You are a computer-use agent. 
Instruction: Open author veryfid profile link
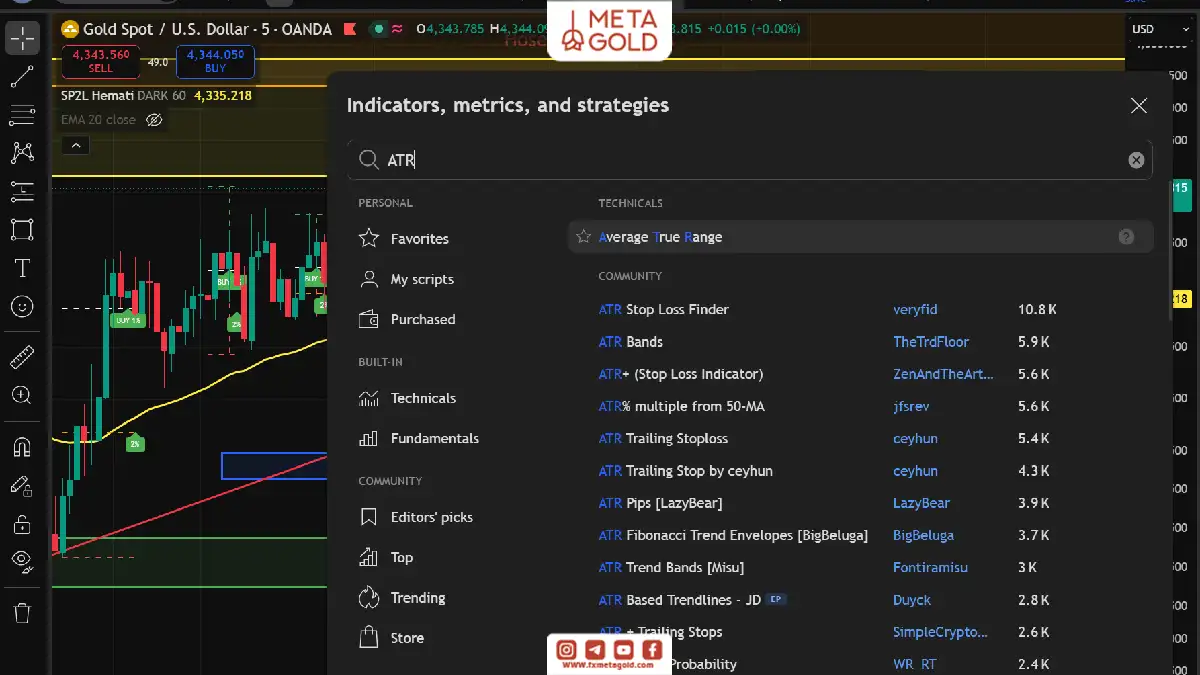point(915,310)
